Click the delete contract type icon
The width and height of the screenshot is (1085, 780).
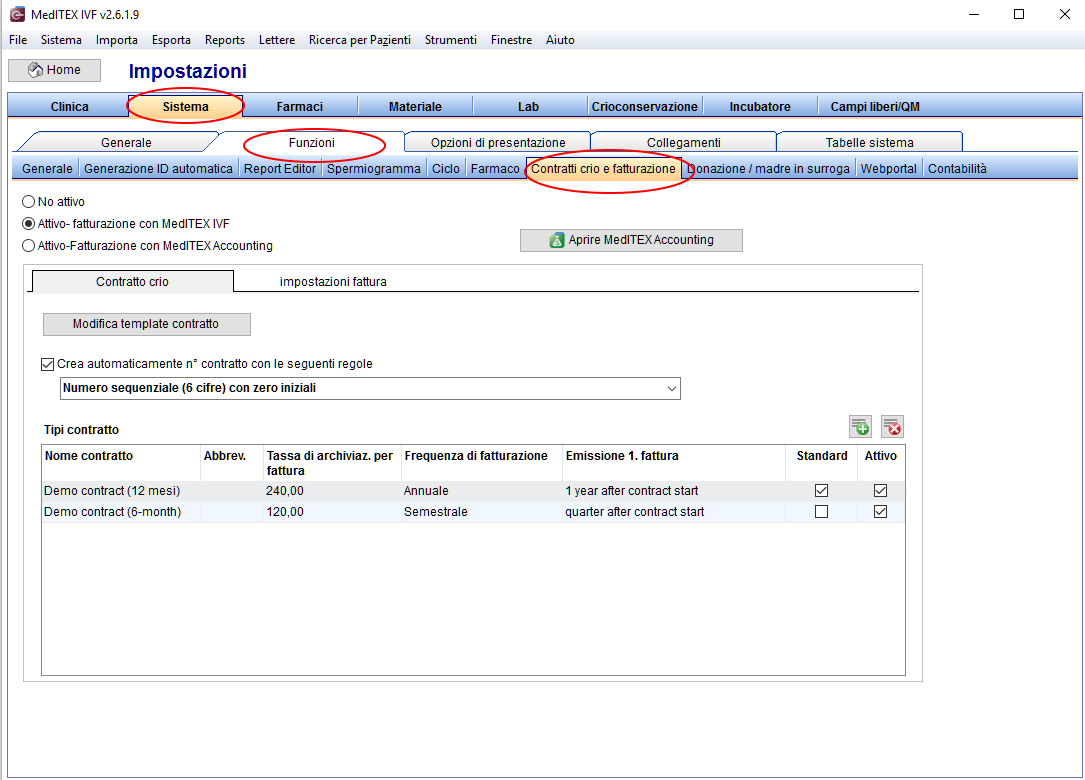892,426
